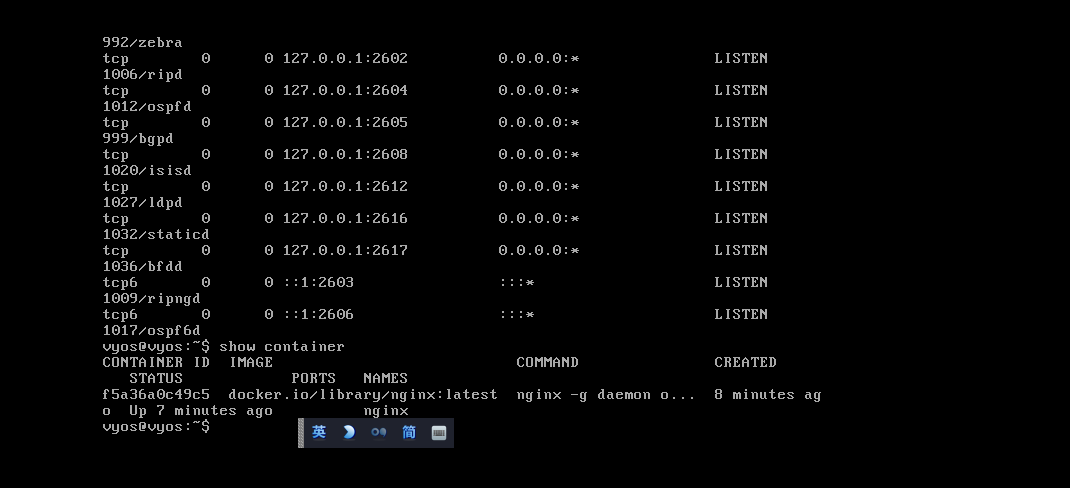Click the CREATED column header
Screen dimensions: 1070x488
(745, 362)
